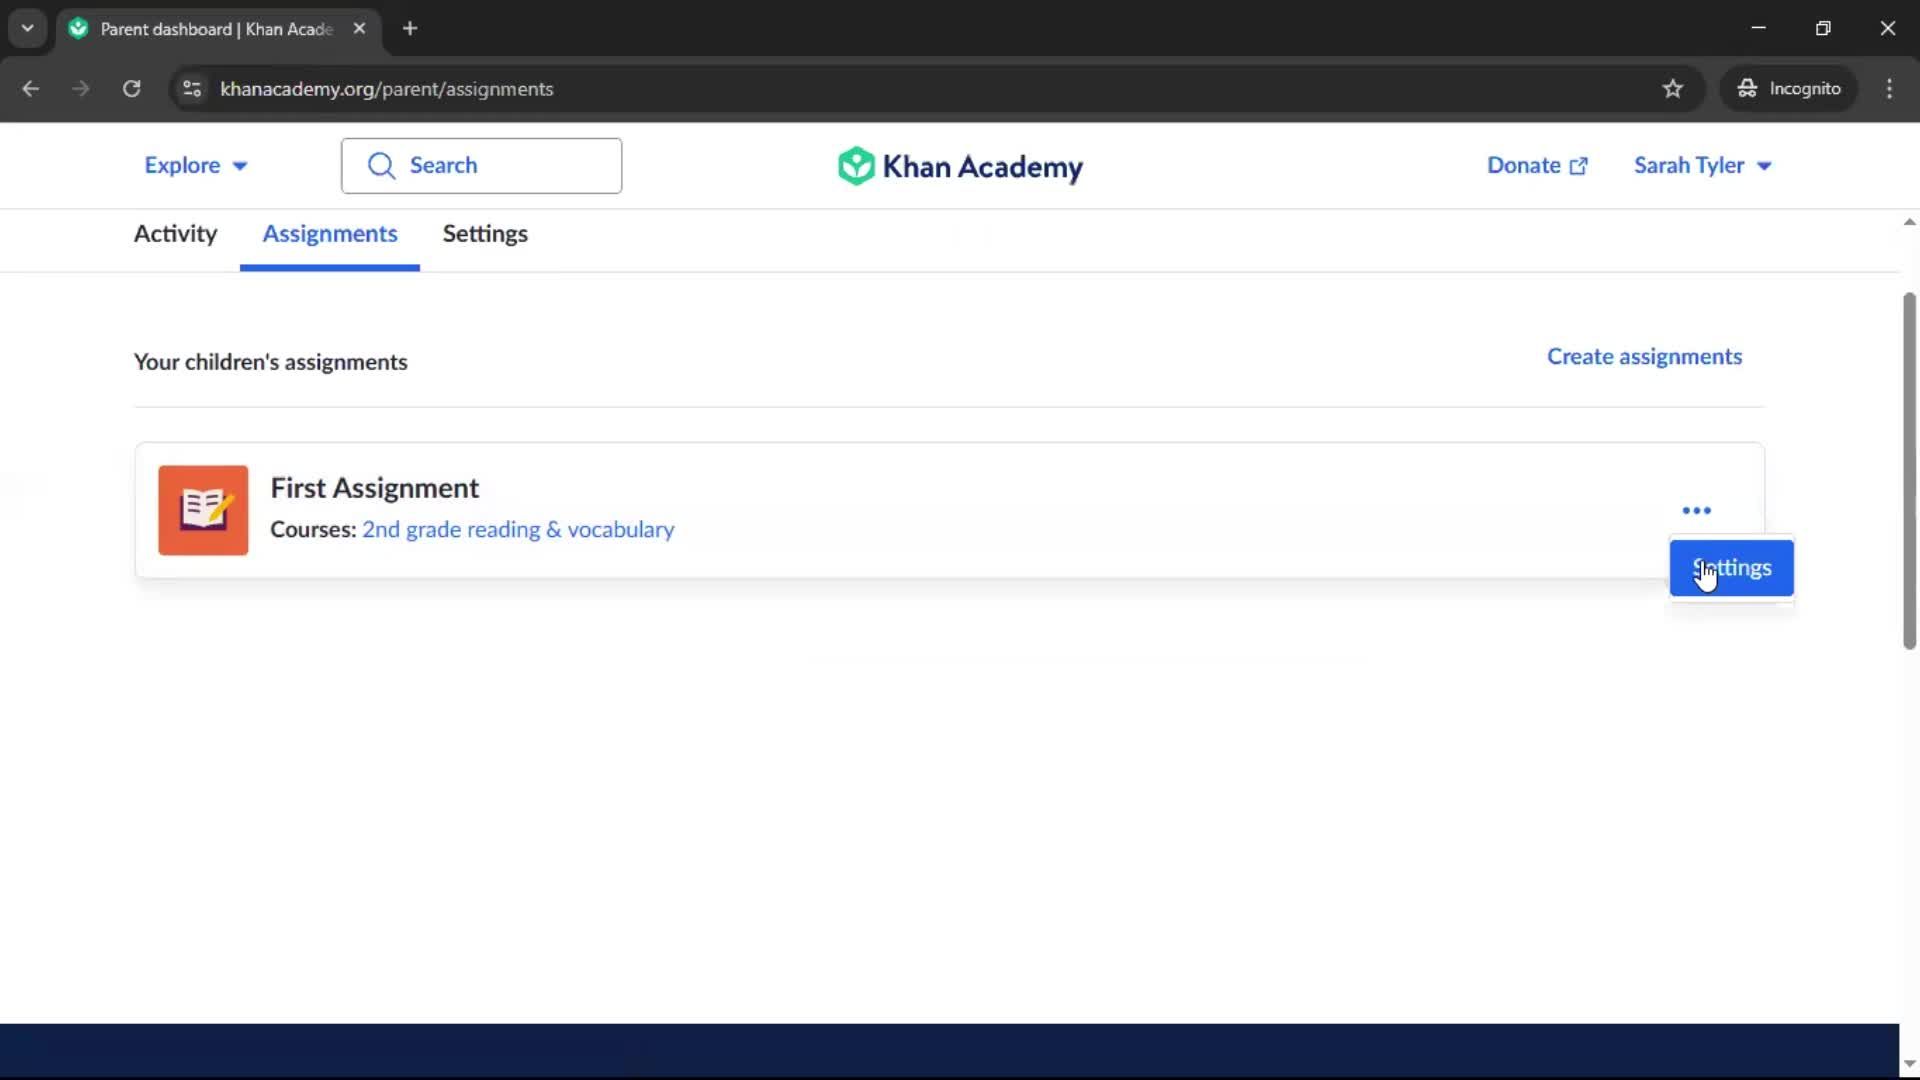Expand the Explore dropdown menu
The height and width of the screenshot is (1080, 1920).
(x=196, y=165)
